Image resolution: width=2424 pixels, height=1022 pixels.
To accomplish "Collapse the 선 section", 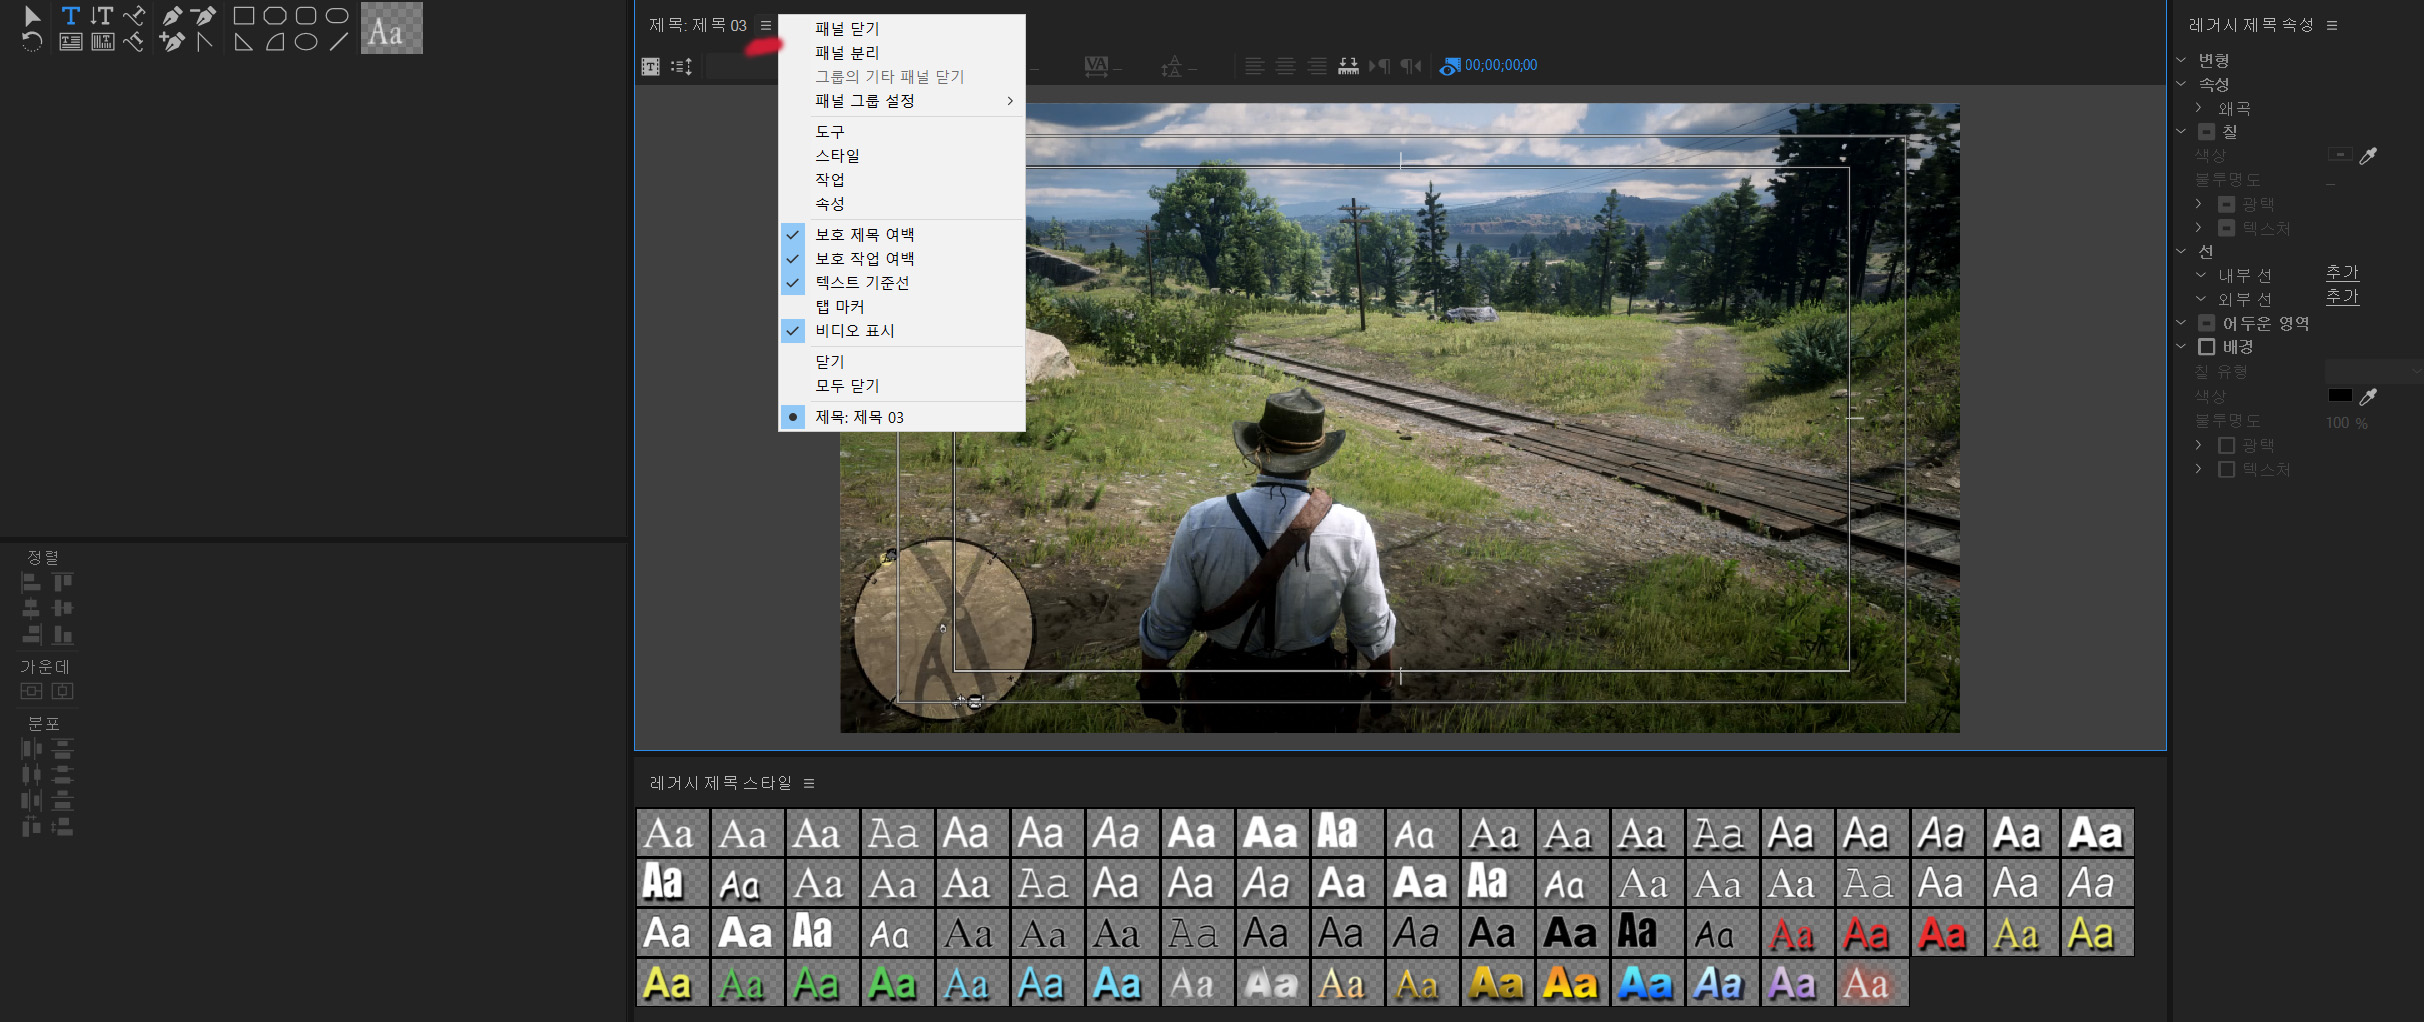I will tap(2182, 251).
